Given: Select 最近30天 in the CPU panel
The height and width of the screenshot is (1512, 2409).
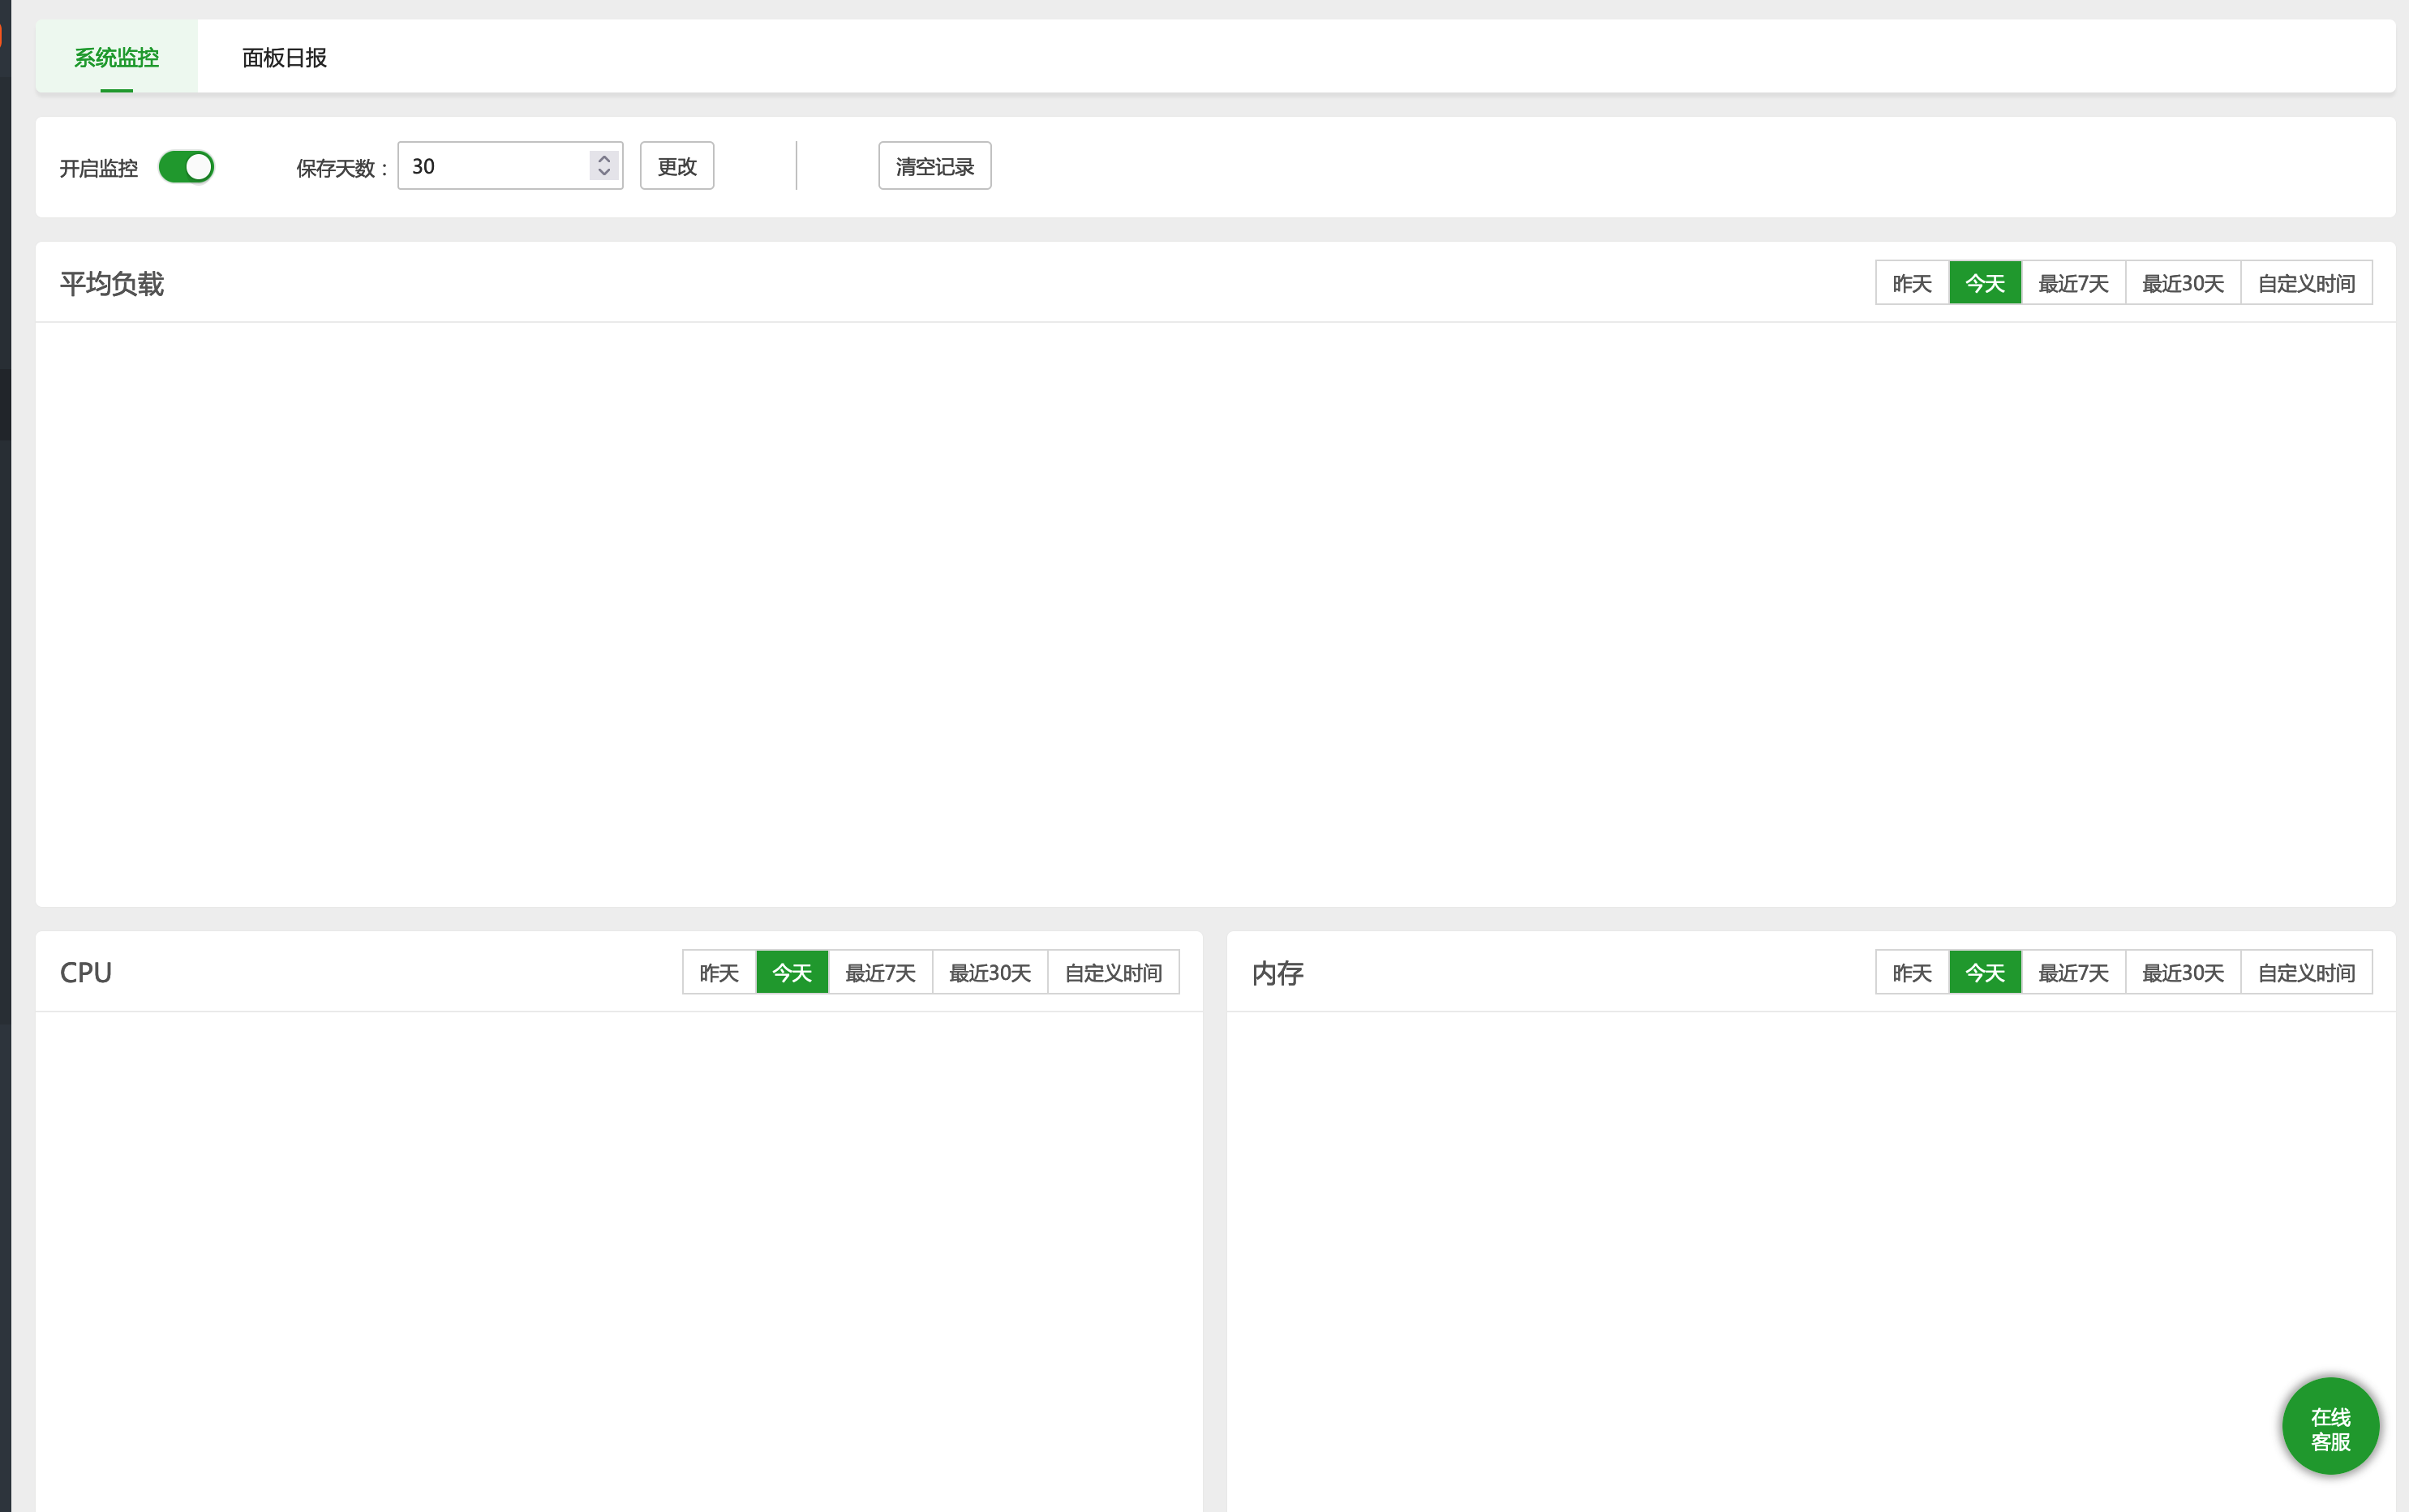Looking at the screenshot, I should click(x=990, y=972).
